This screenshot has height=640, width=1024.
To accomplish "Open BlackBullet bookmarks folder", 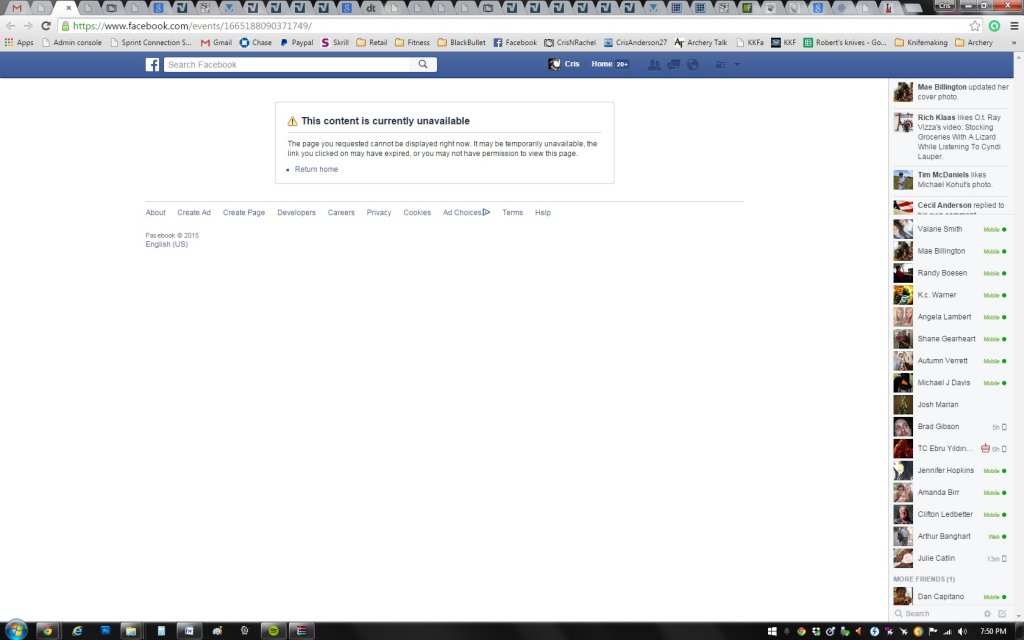I will coord(461,42).
